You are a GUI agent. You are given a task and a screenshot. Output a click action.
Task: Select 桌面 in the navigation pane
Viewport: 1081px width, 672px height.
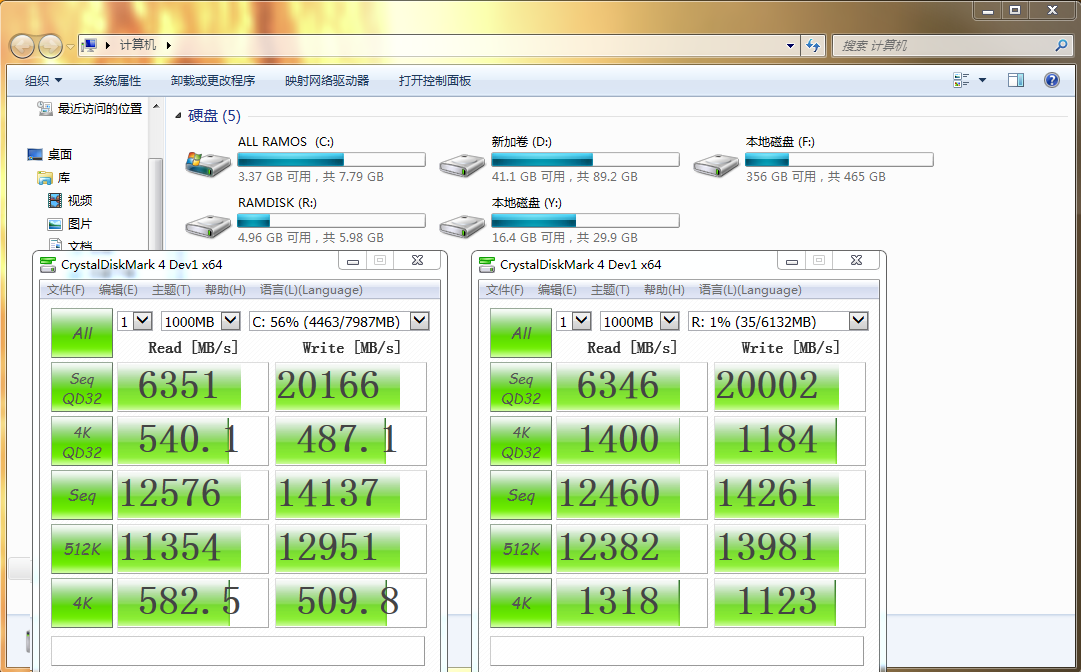coord(50,154)
